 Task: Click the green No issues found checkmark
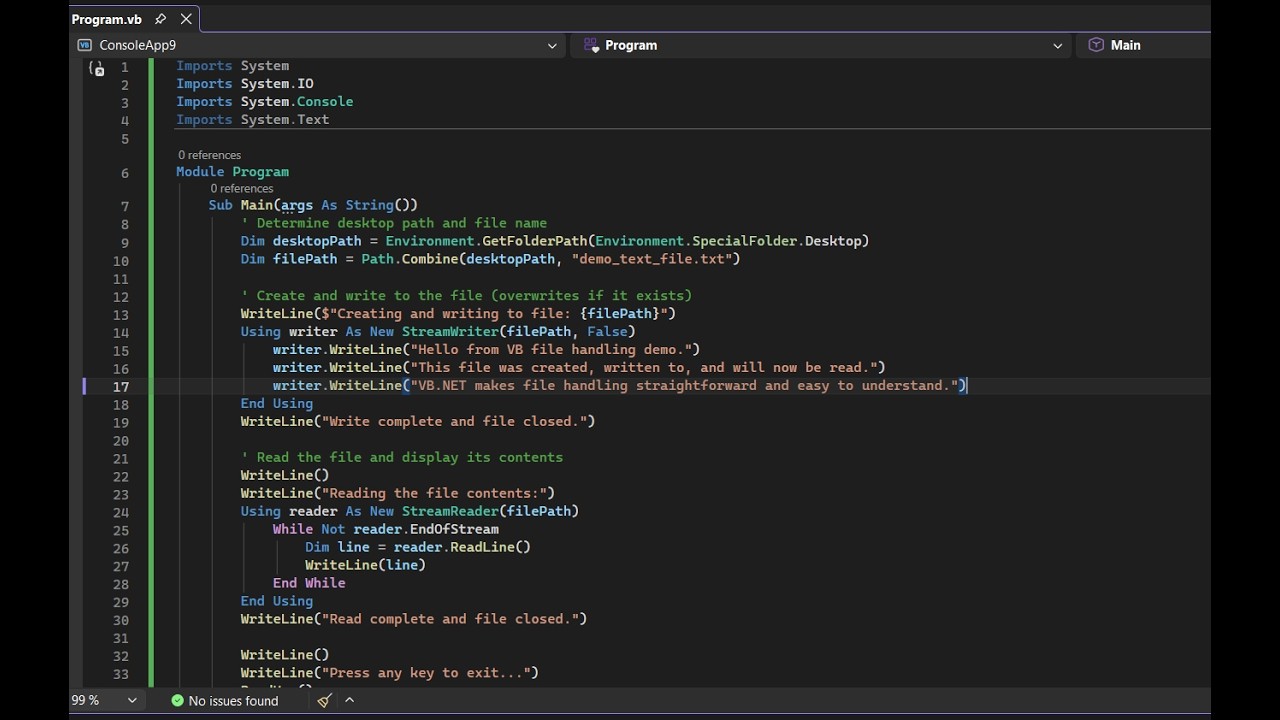pyautogui.click(x=178, y=701)
